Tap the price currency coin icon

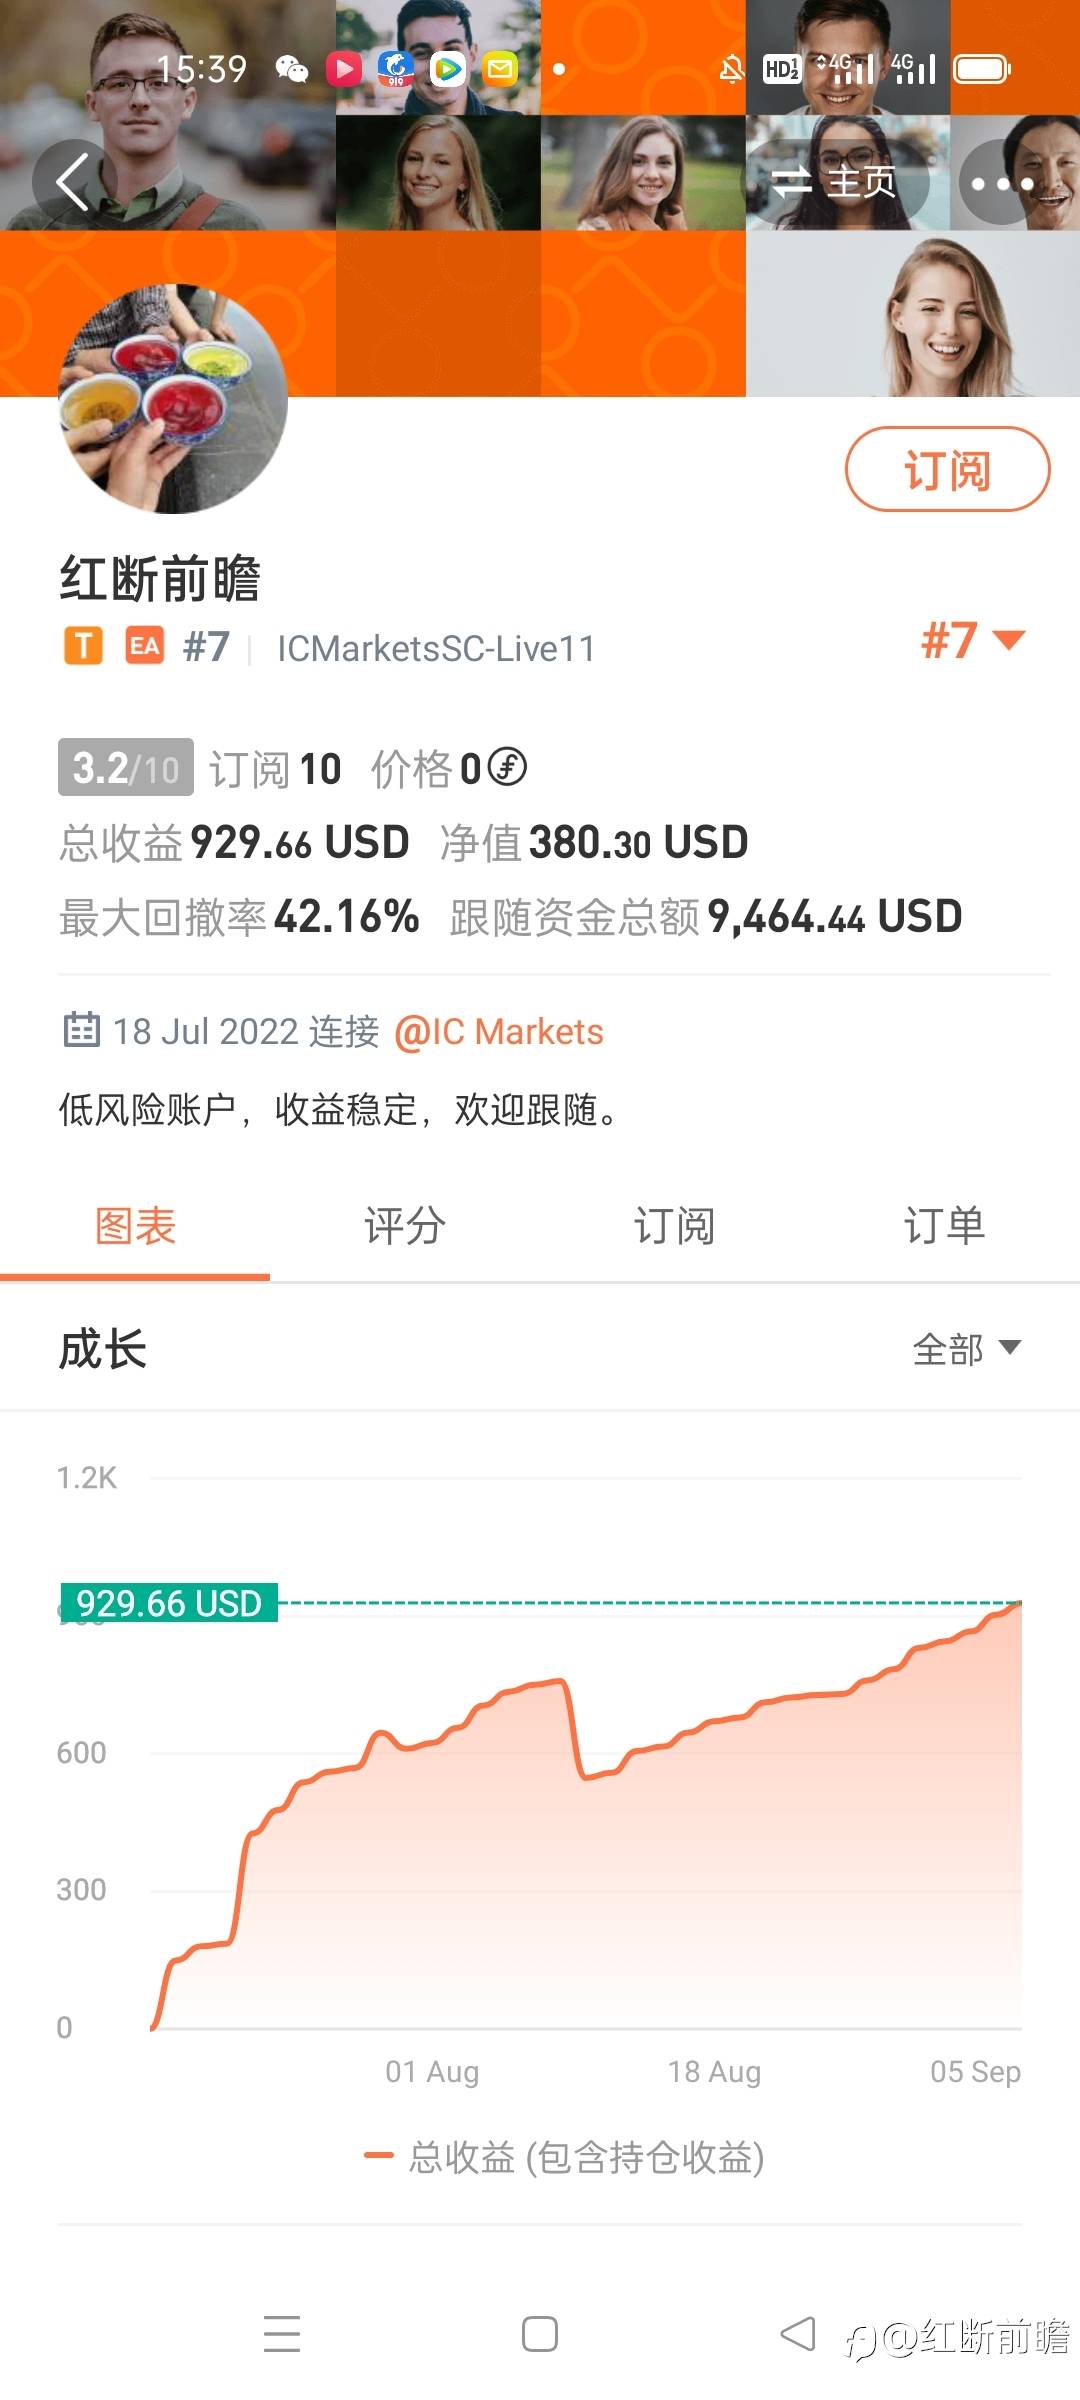507,767
